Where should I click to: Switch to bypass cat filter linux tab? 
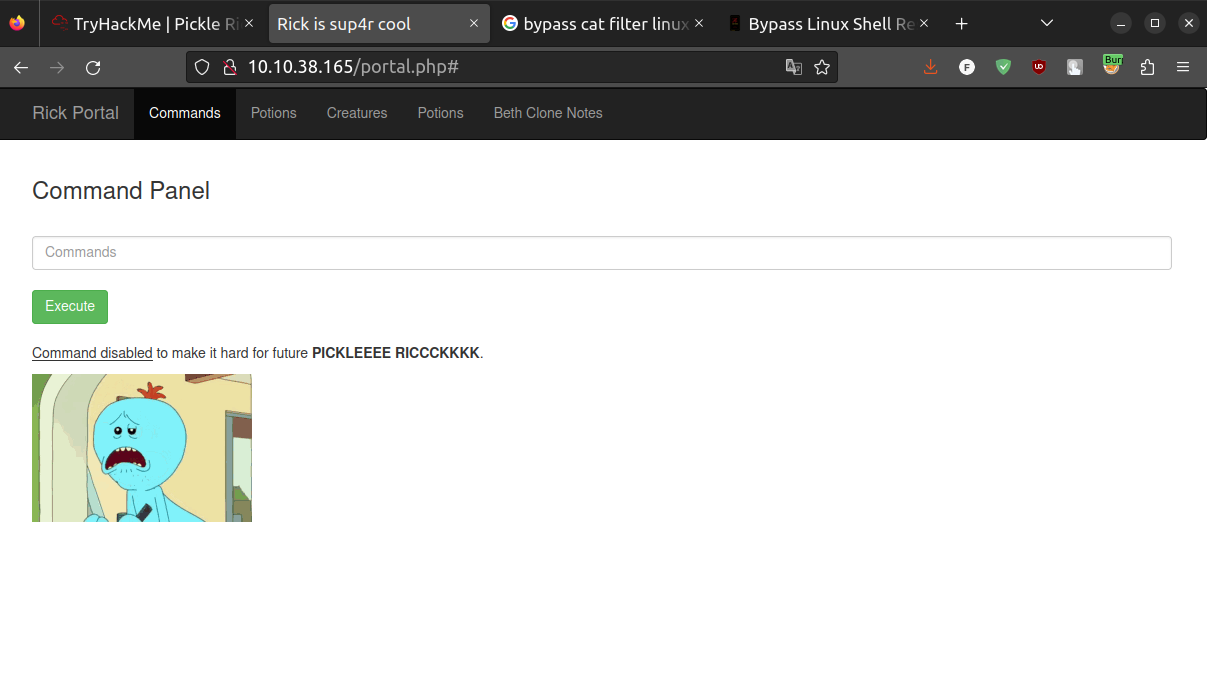(603, 23)
